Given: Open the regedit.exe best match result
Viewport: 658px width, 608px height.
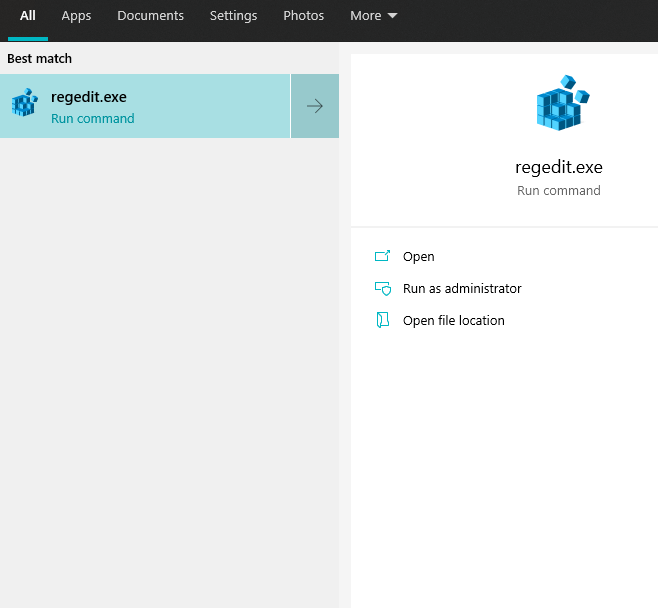Looking at the screenshot, I should pos(145,106).
